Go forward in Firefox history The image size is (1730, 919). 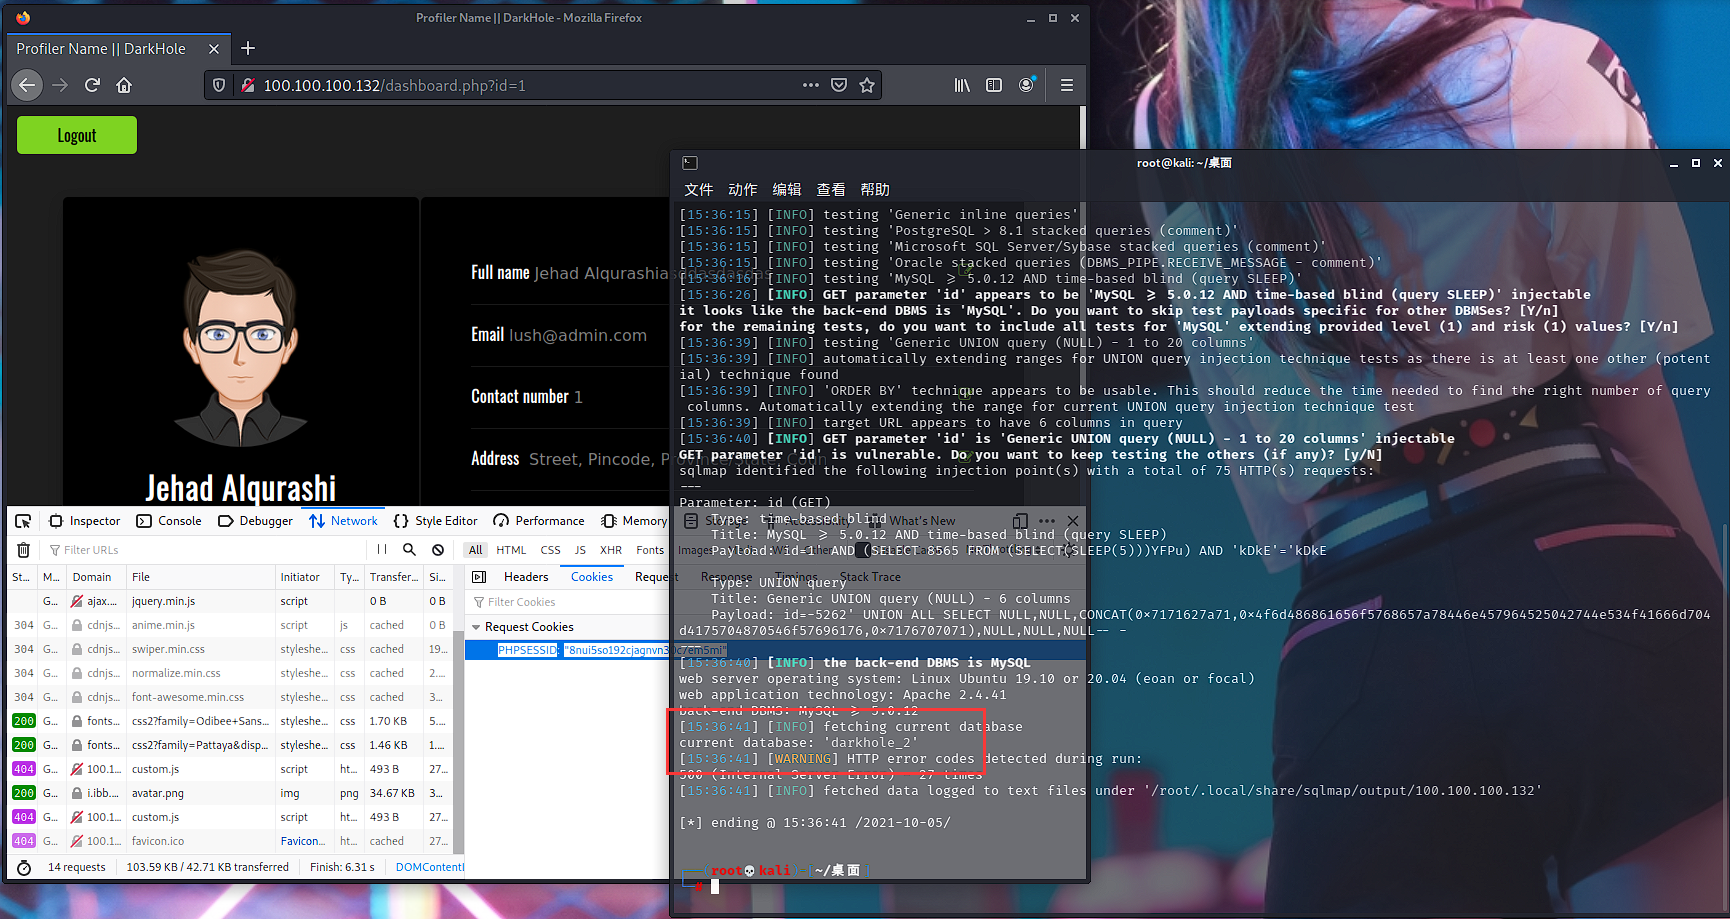tap(60, 85)
